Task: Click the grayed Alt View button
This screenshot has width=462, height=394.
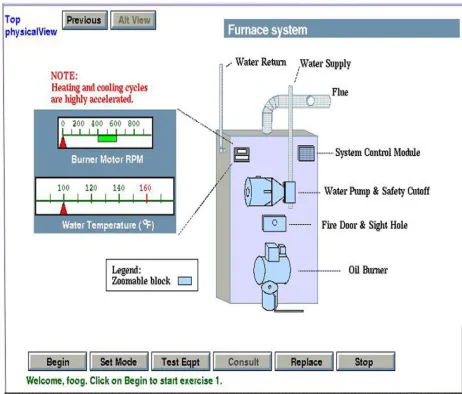Action: pyautogui.click(x=133, y=20)
